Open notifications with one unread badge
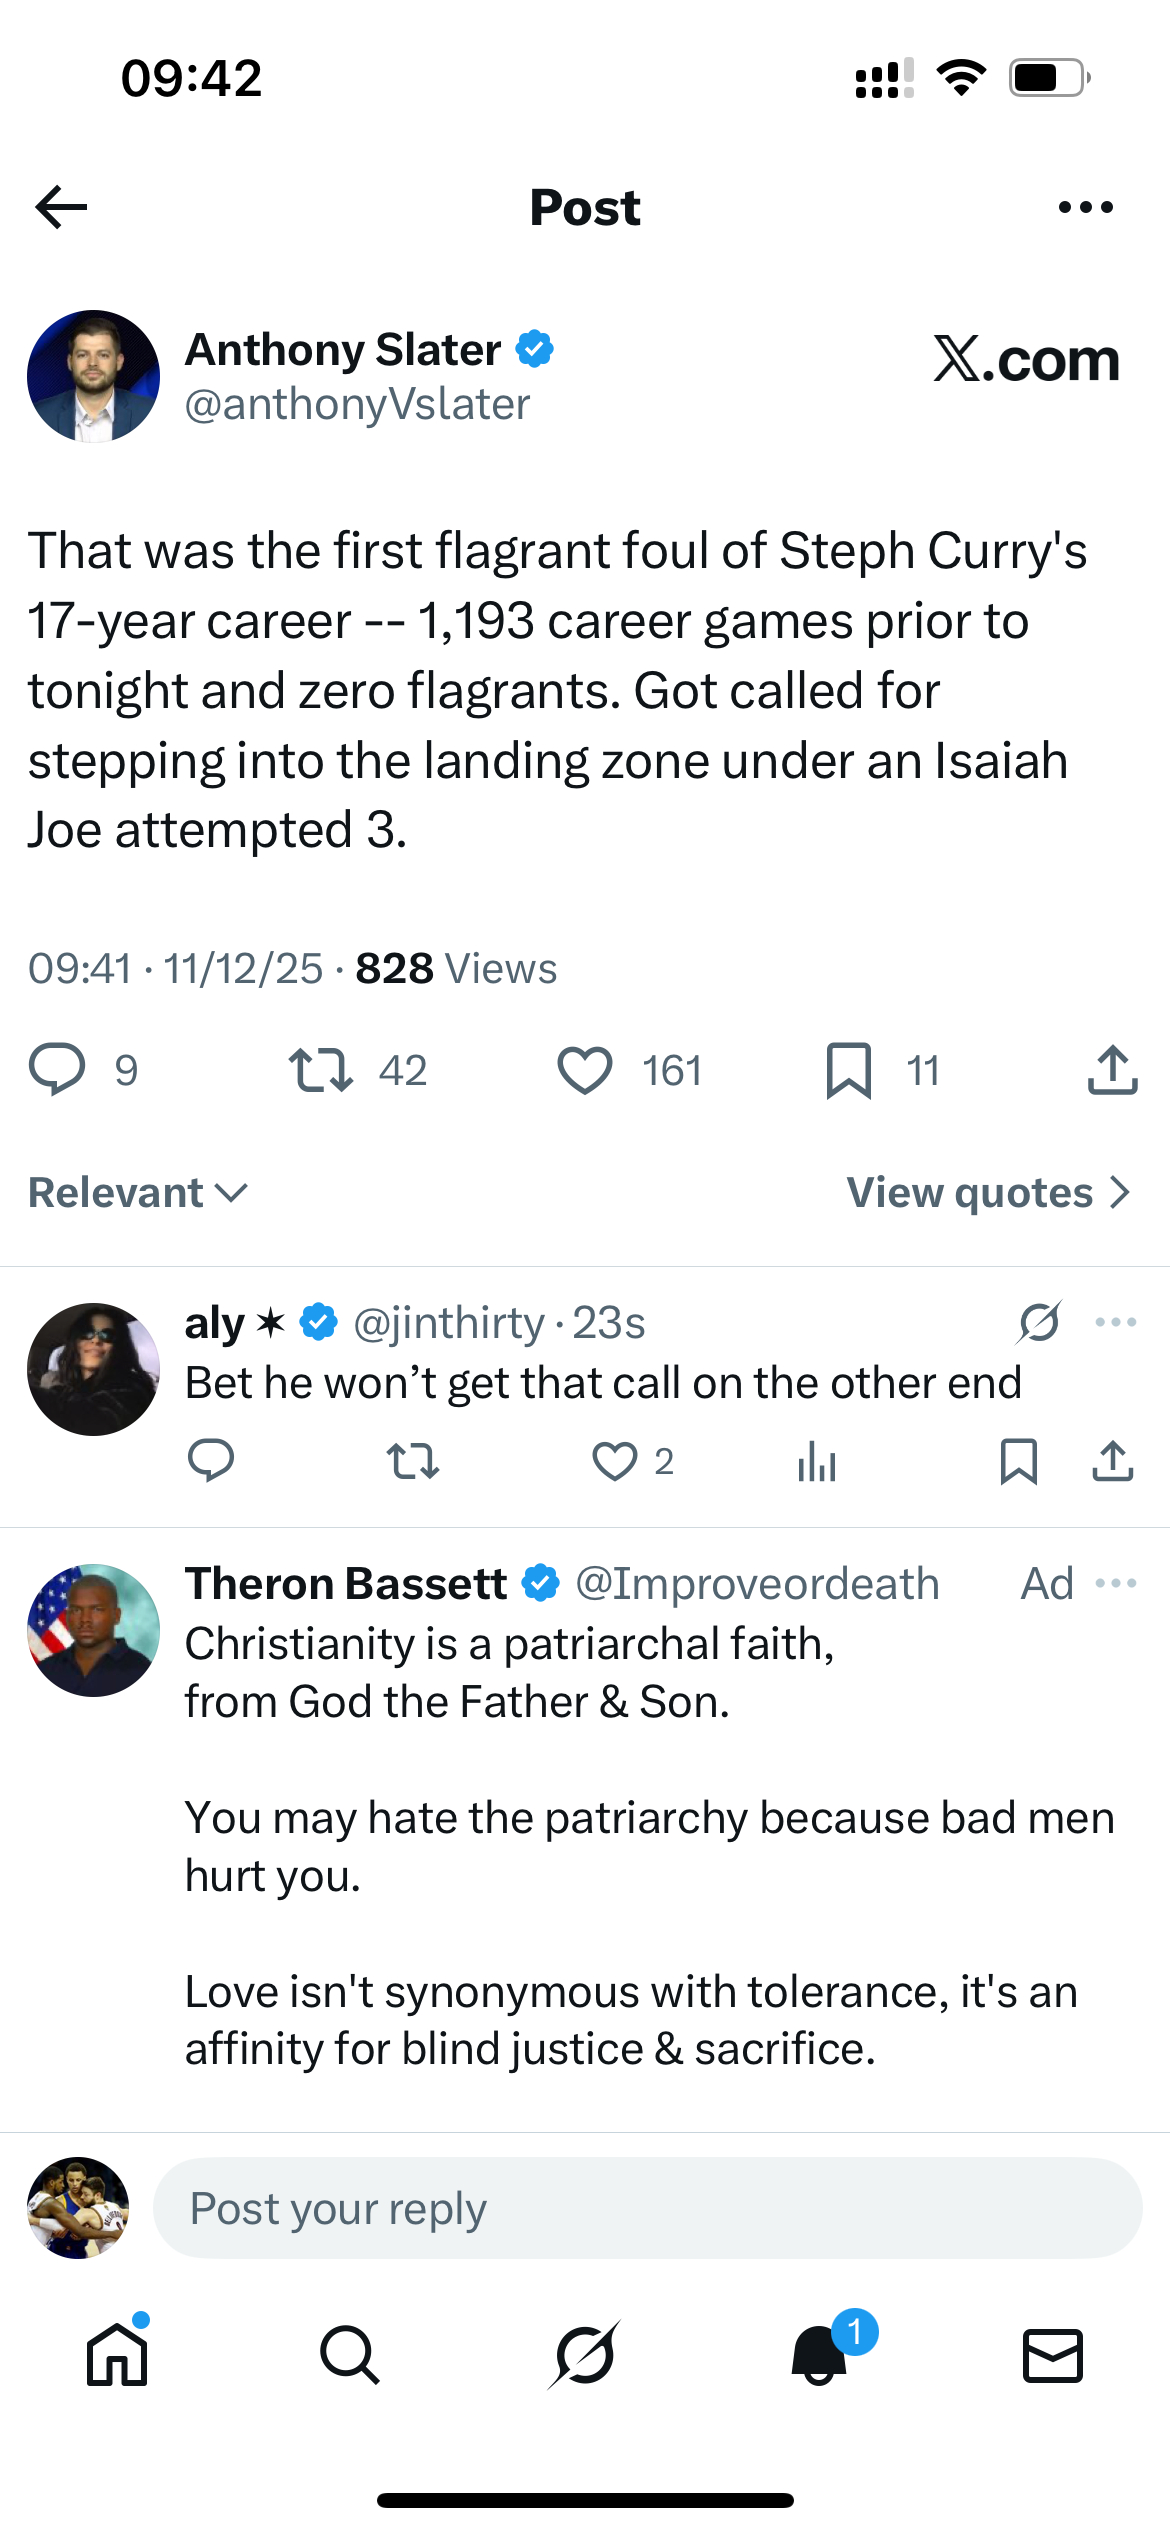The height and width of the screenshot is (2532, 1170). [x=820, y=2355]
